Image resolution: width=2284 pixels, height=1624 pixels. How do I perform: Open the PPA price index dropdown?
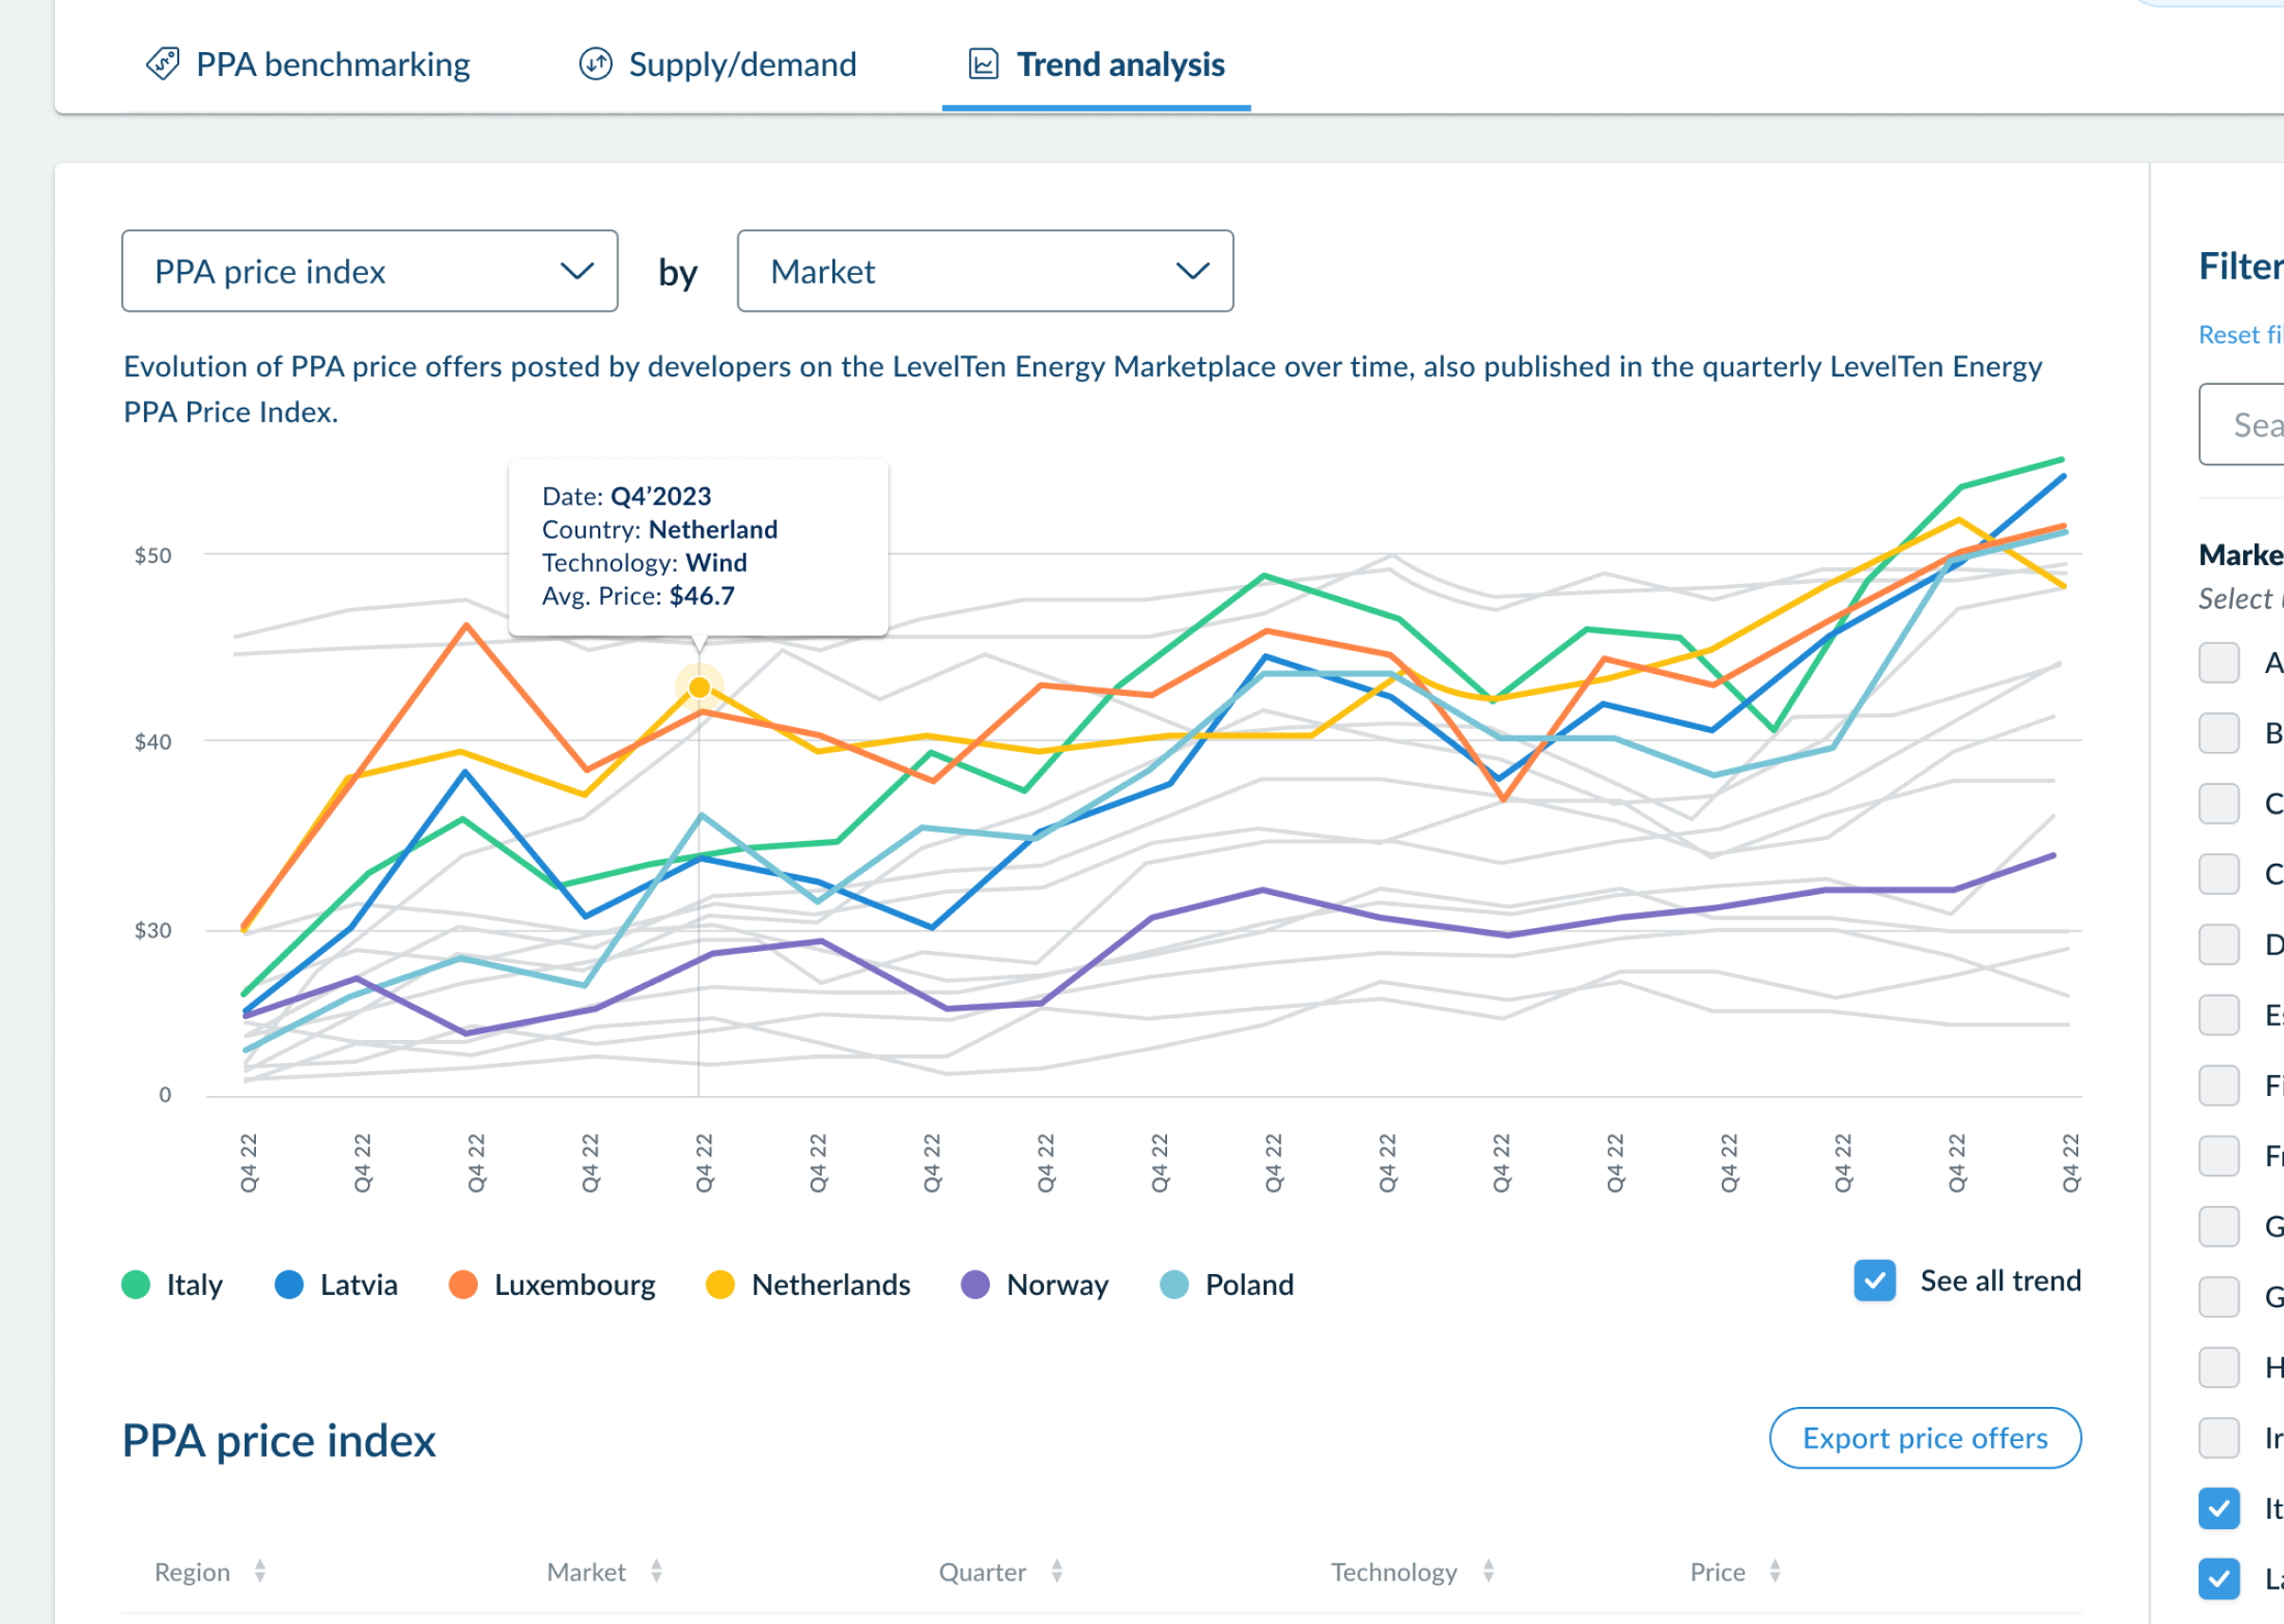coord(369,271)
